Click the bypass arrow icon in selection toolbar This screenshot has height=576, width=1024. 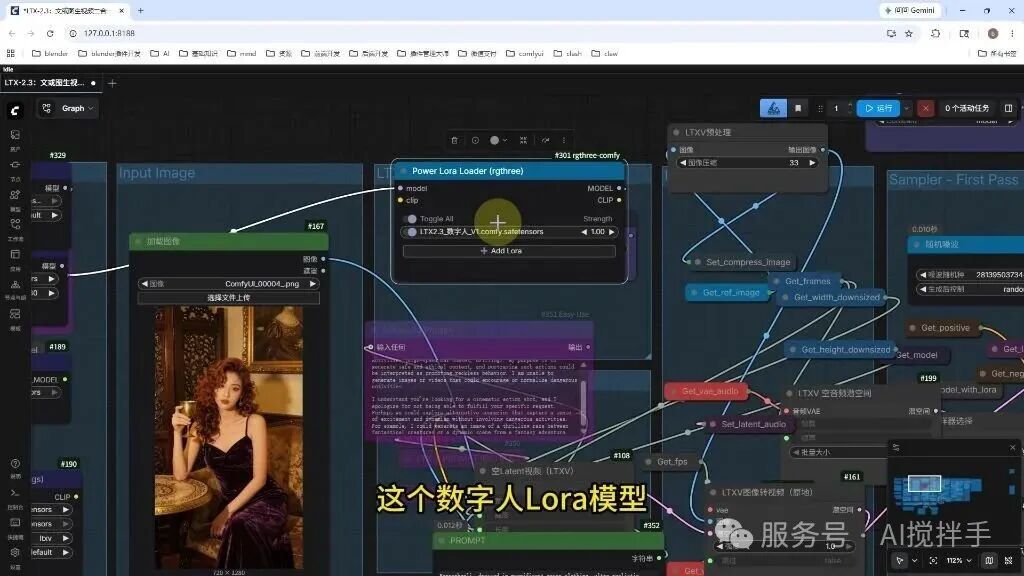tap(545, 140)
